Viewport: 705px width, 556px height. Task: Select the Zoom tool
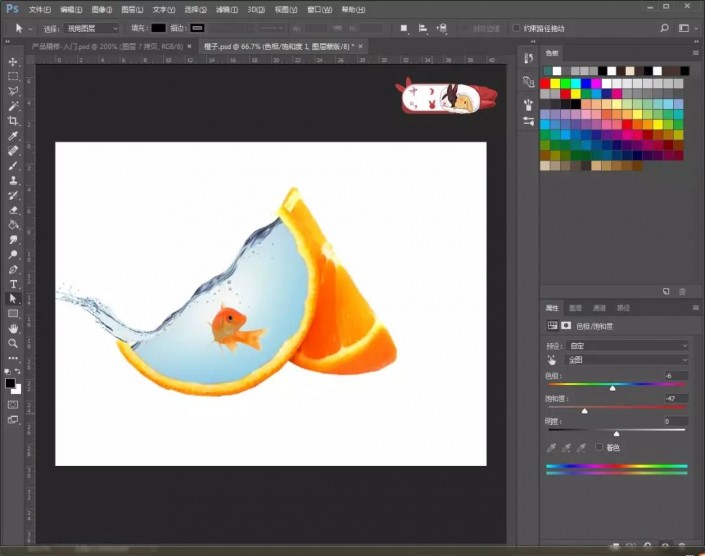point(13,343)
